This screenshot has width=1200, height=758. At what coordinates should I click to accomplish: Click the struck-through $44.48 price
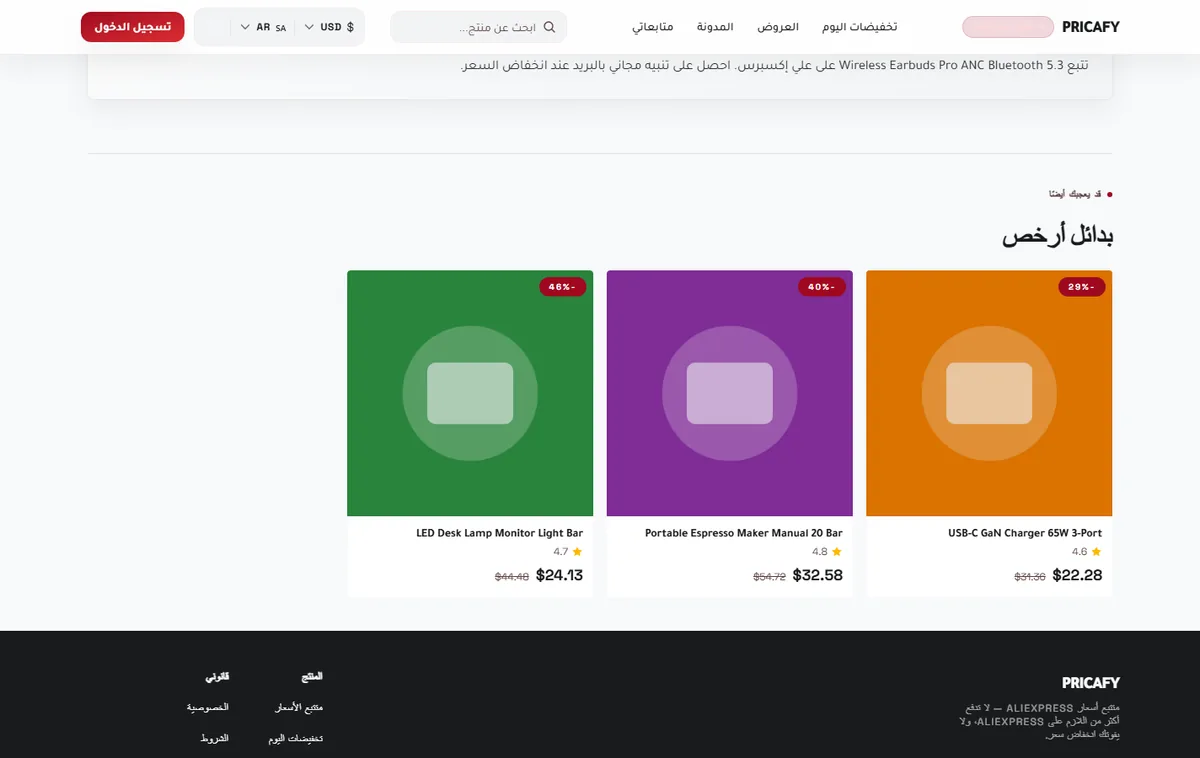[x=512, y=577]
